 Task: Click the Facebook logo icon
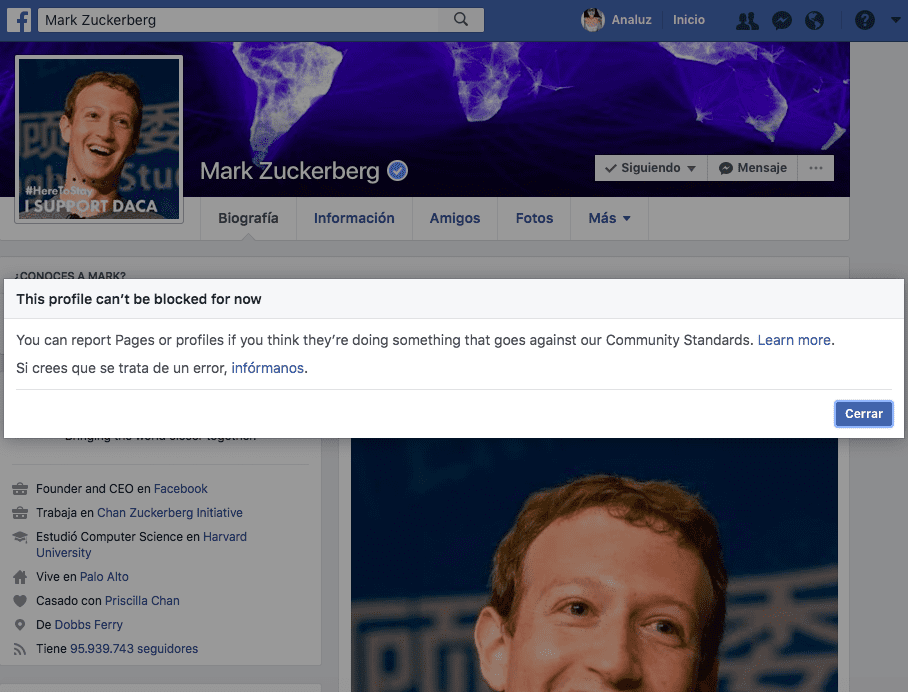pos(19,20)
